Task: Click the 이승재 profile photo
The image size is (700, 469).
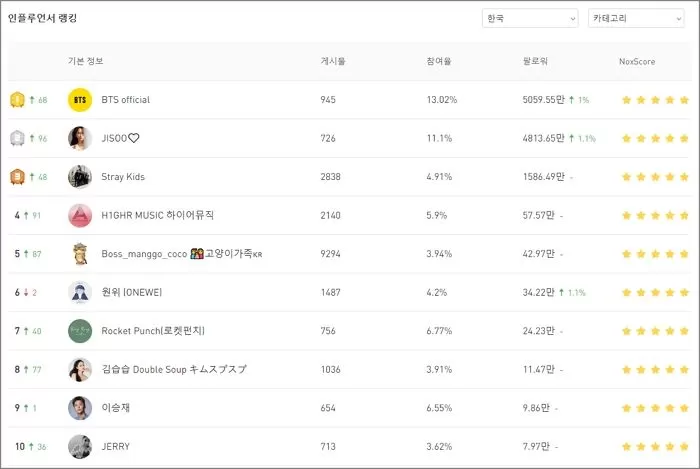Action: tap(80, 408)
